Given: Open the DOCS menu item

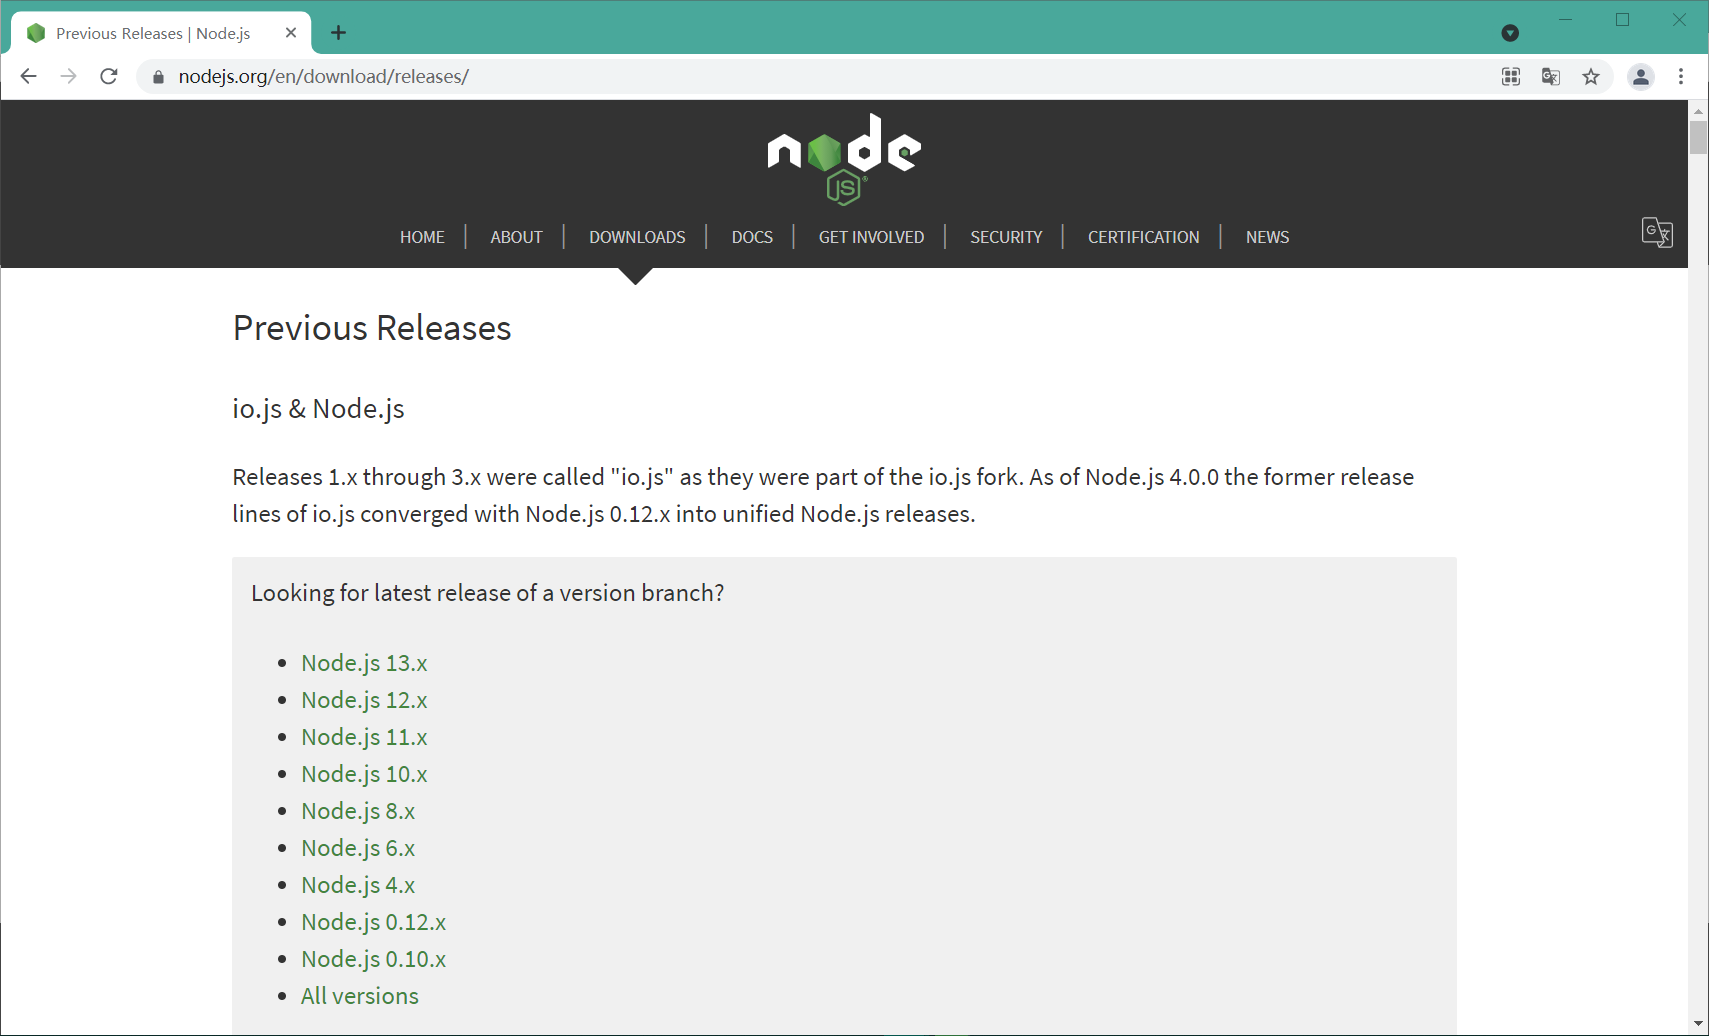Looking at the screenshot, I should (x=752, y=237).
